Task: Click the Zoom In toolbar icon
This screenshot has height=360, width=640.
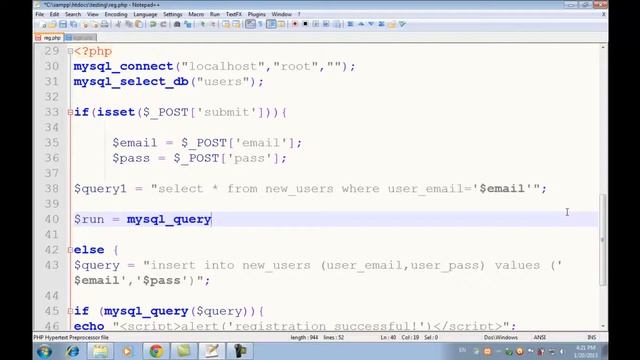Action: (202, 24)
